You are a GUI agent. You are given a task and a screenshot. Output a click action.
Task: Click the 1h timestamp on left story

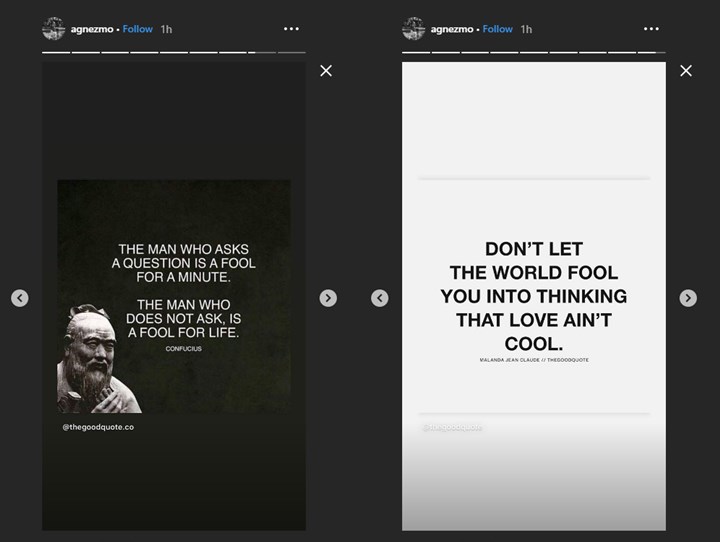[166, 29]
